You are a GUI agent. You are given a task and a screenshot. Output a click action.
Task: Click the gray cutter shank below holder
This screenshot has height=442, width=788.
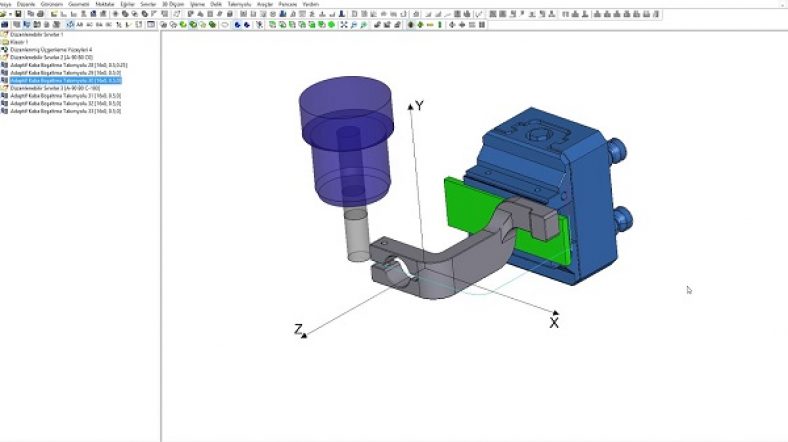click(357, 235)
